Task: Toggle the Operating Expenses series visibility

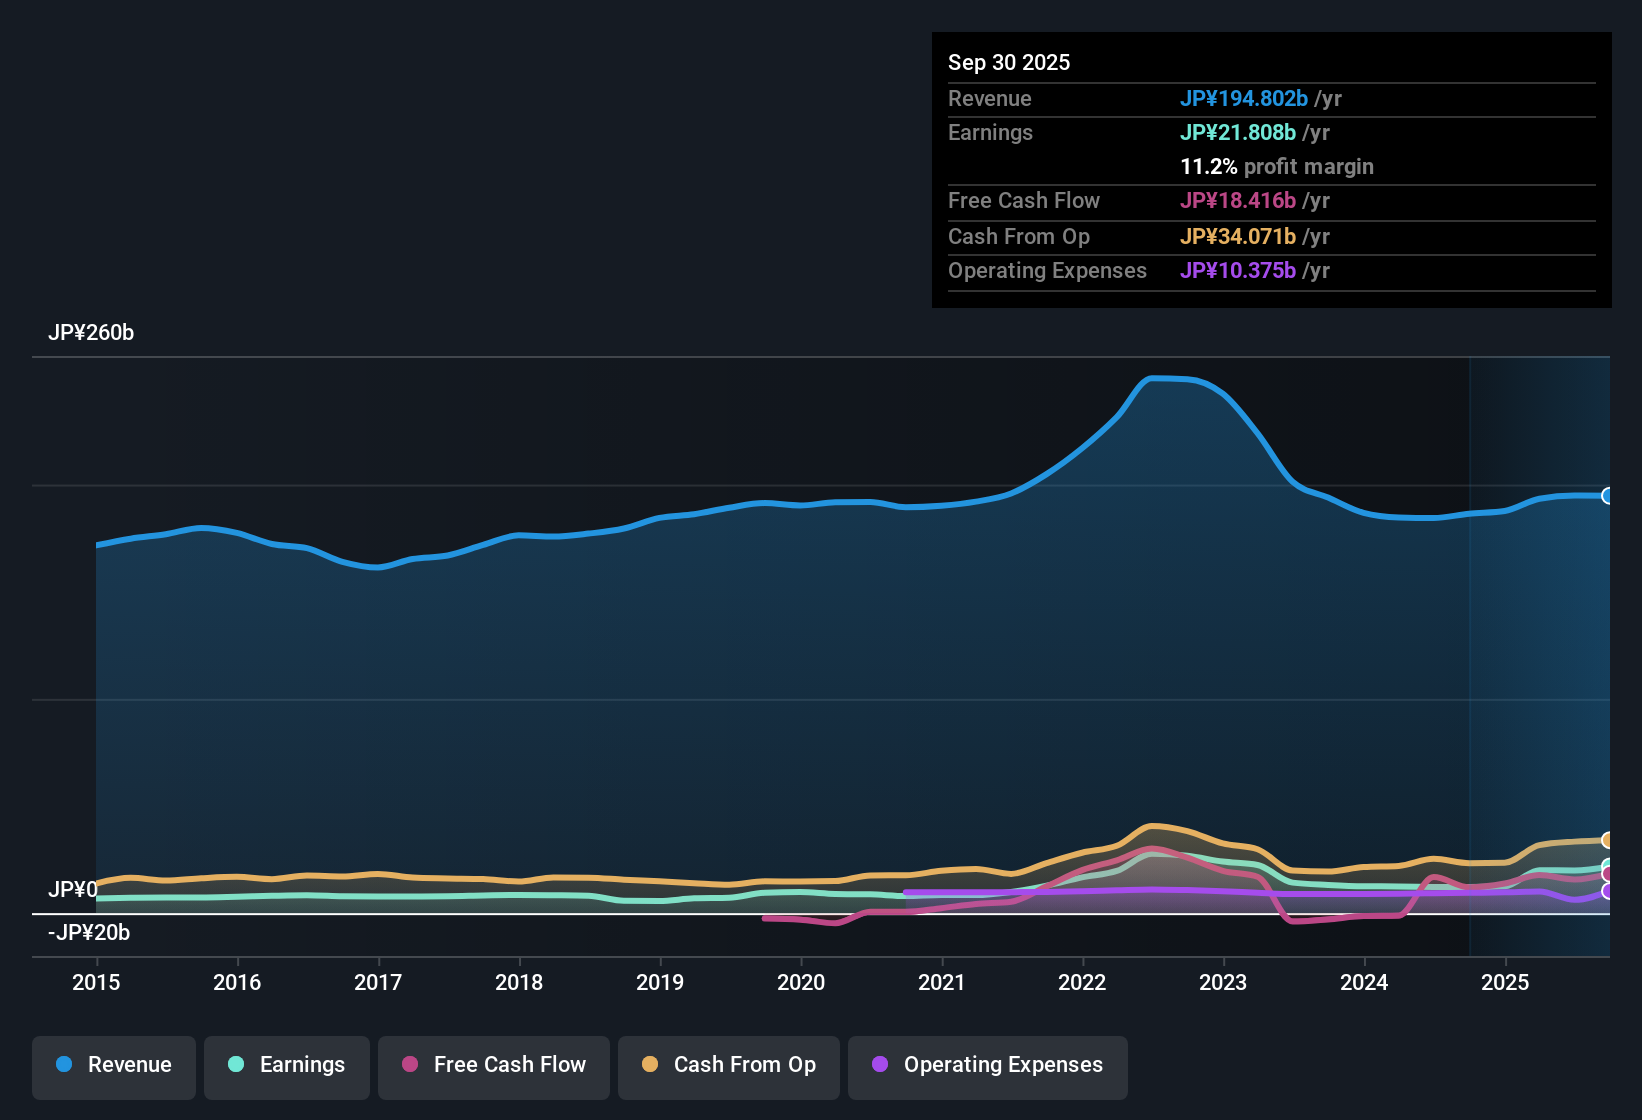Action: (987, 1066)
